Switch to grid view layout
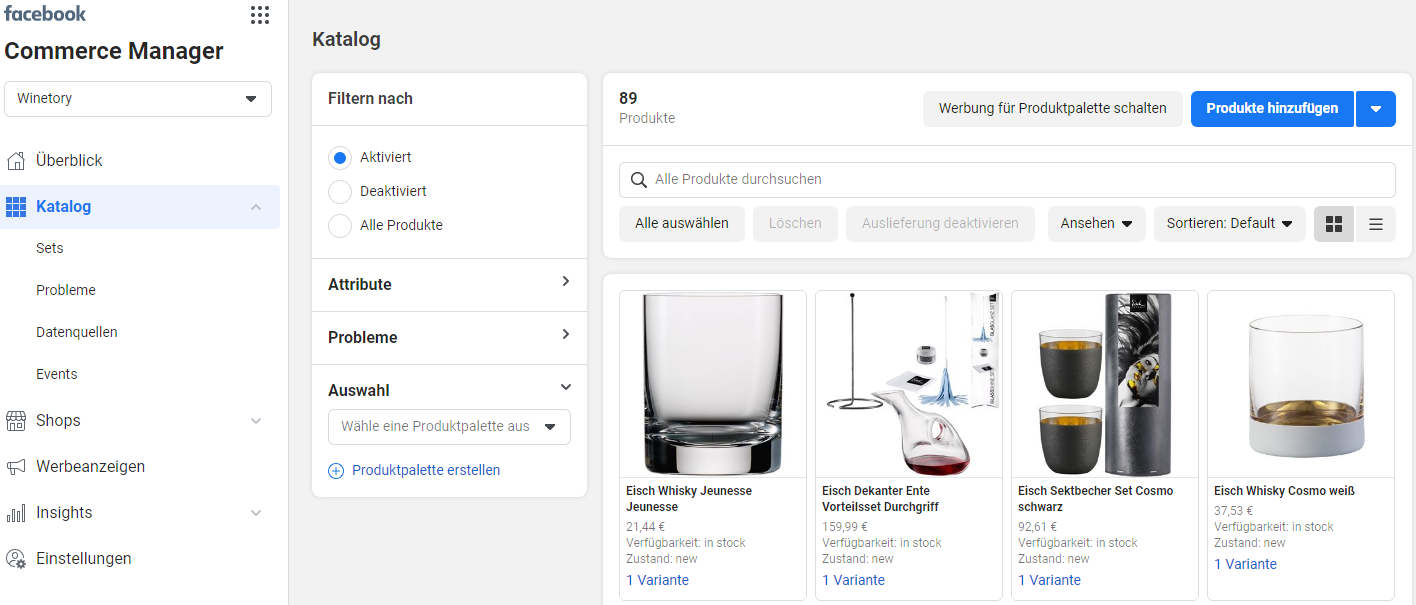Image resolution: width=1416 pixels, height=605 pixels. pyautogui.click(x=1334, y=224)
